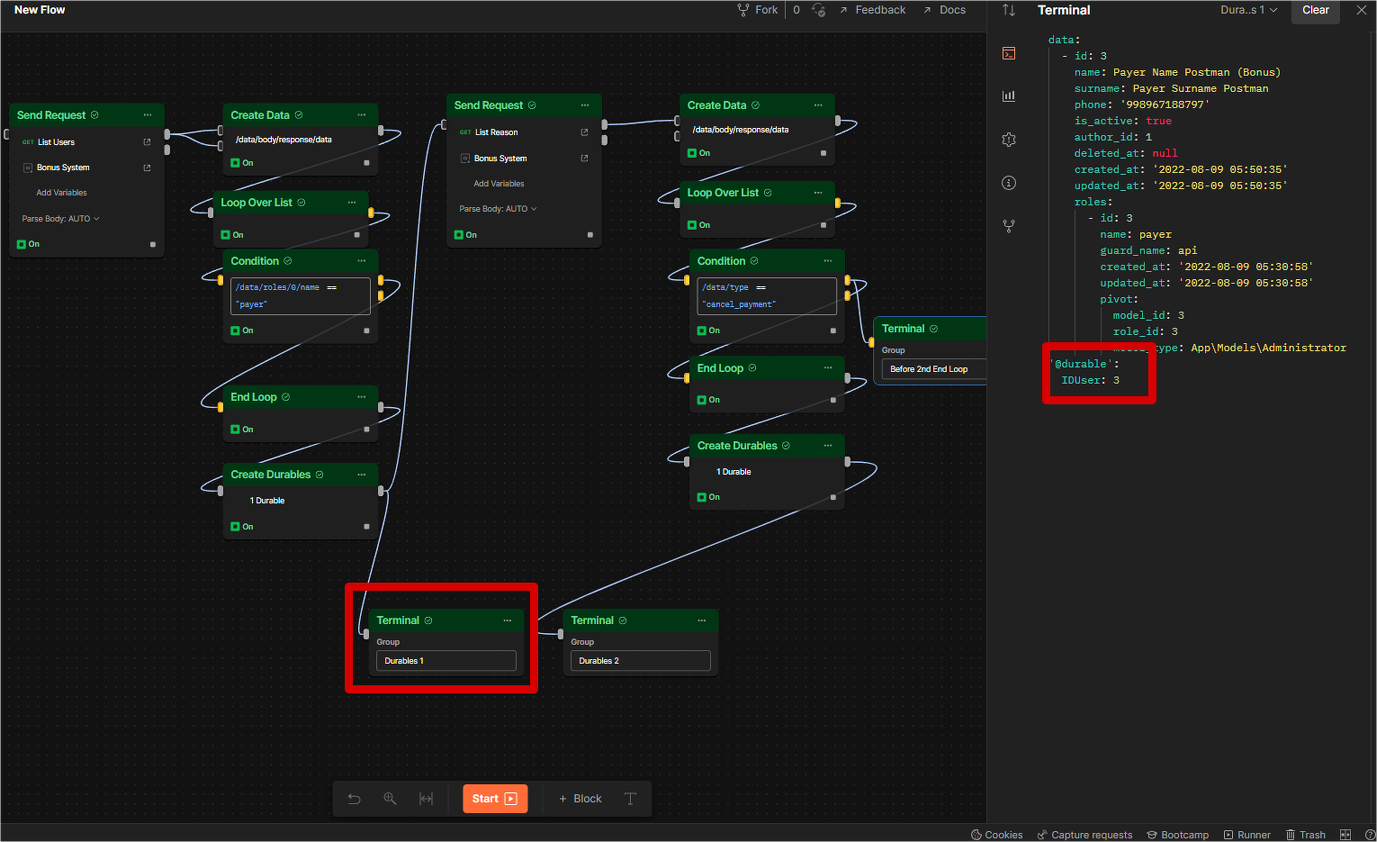Expand Parse Body AUTO dropdown in List Reason block
Viewport: 1377px width, 842px height.
498,209
